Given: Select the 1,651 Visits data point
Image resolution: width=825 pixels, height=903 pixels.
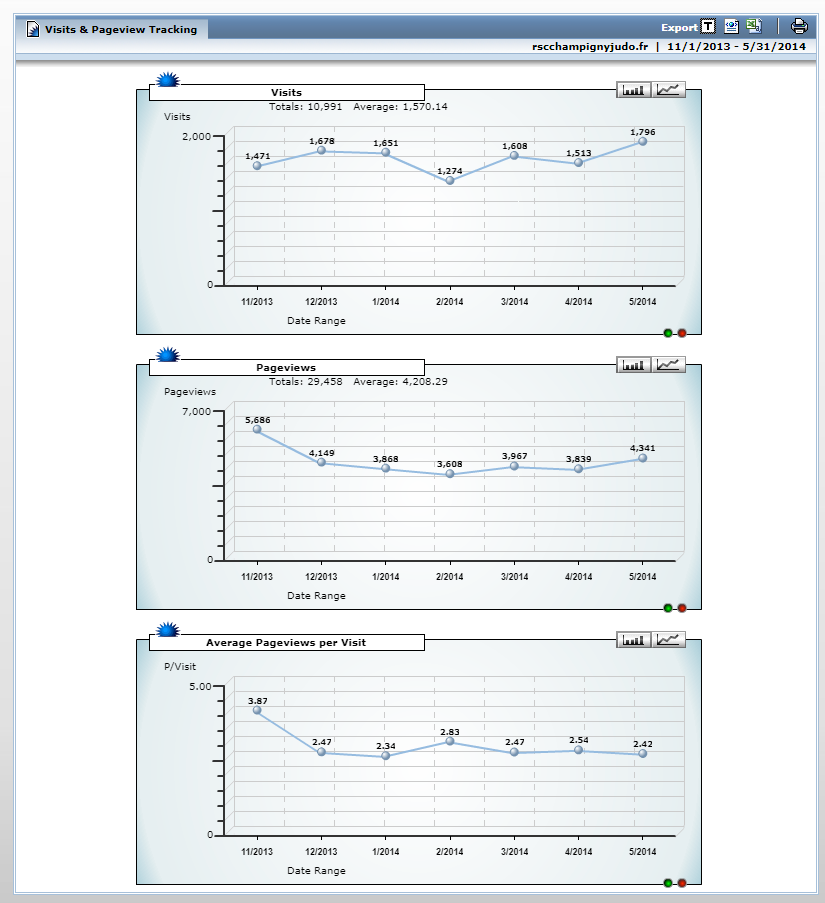Looking at the screenshot, I should pos(386,152).
